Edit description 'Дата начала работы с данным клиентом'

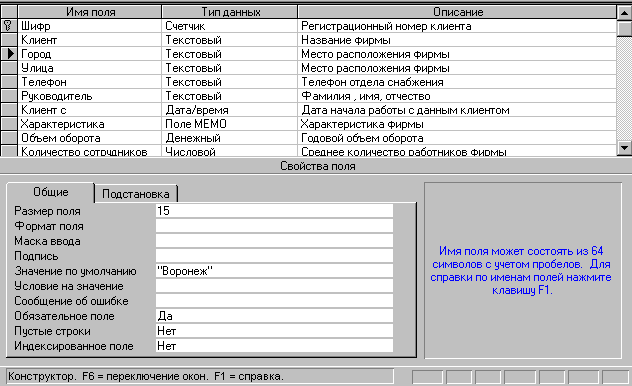pyautogui.click(x=457, y=110)
